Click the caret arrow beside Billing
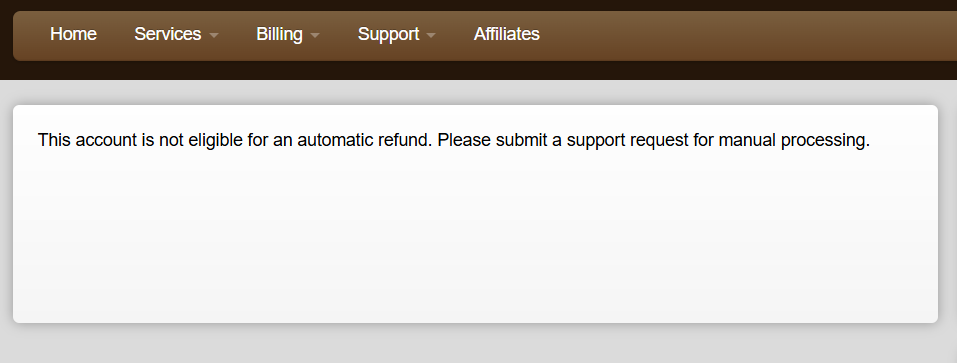The width and height of the screenshot is (957, 363). pos(315,36)
